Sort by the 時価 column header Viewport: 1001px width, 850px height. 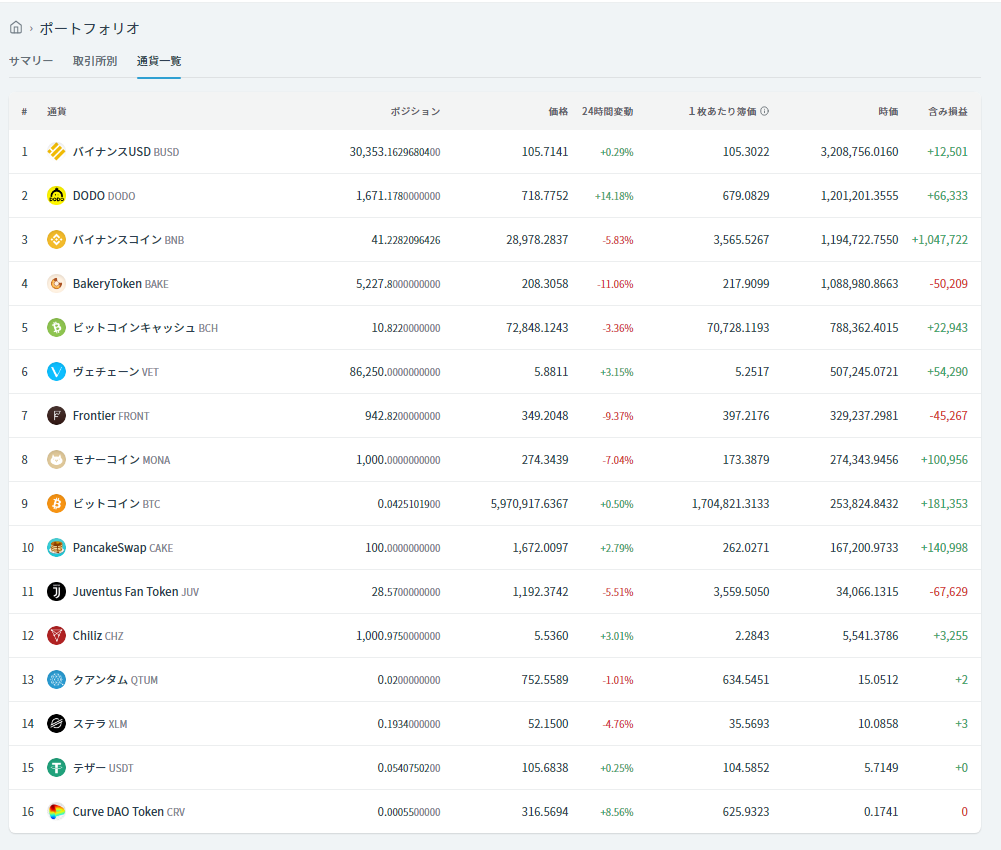pyautogui.click(x=888, y=112)
